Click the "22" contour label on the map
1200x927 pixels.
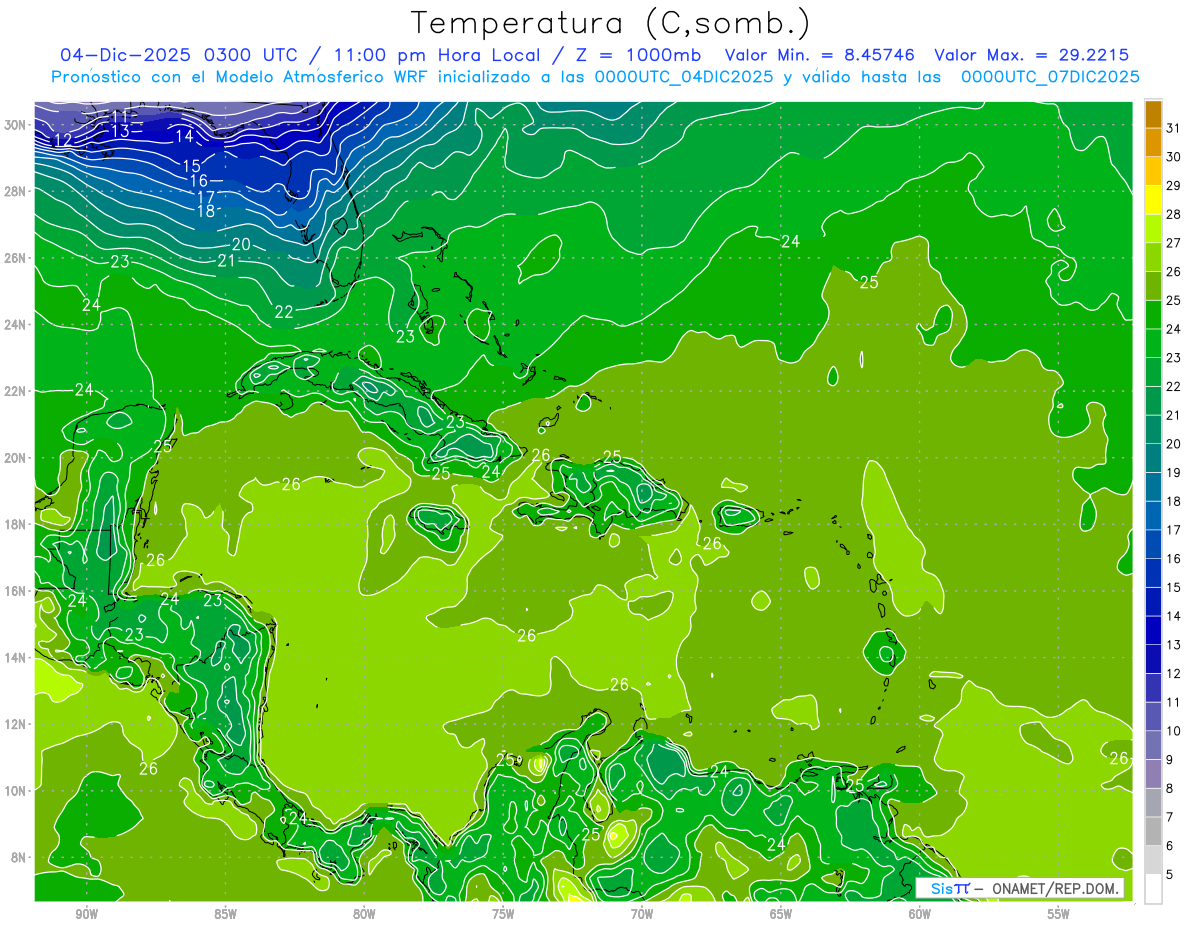(x=284, y=312)
